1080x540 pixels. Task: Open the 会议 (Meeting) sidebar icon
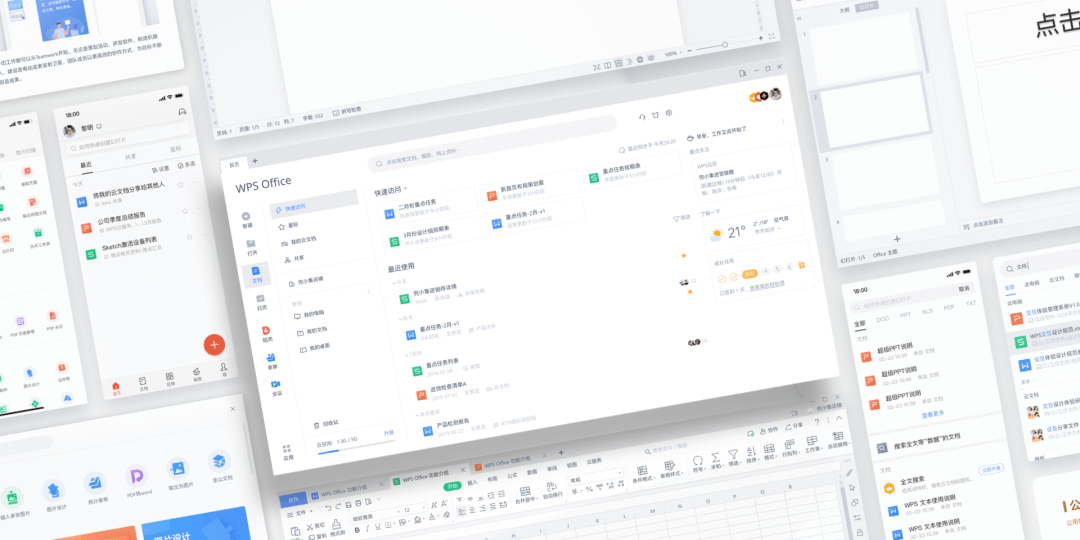pyautogui.click(x=276, y=385)
